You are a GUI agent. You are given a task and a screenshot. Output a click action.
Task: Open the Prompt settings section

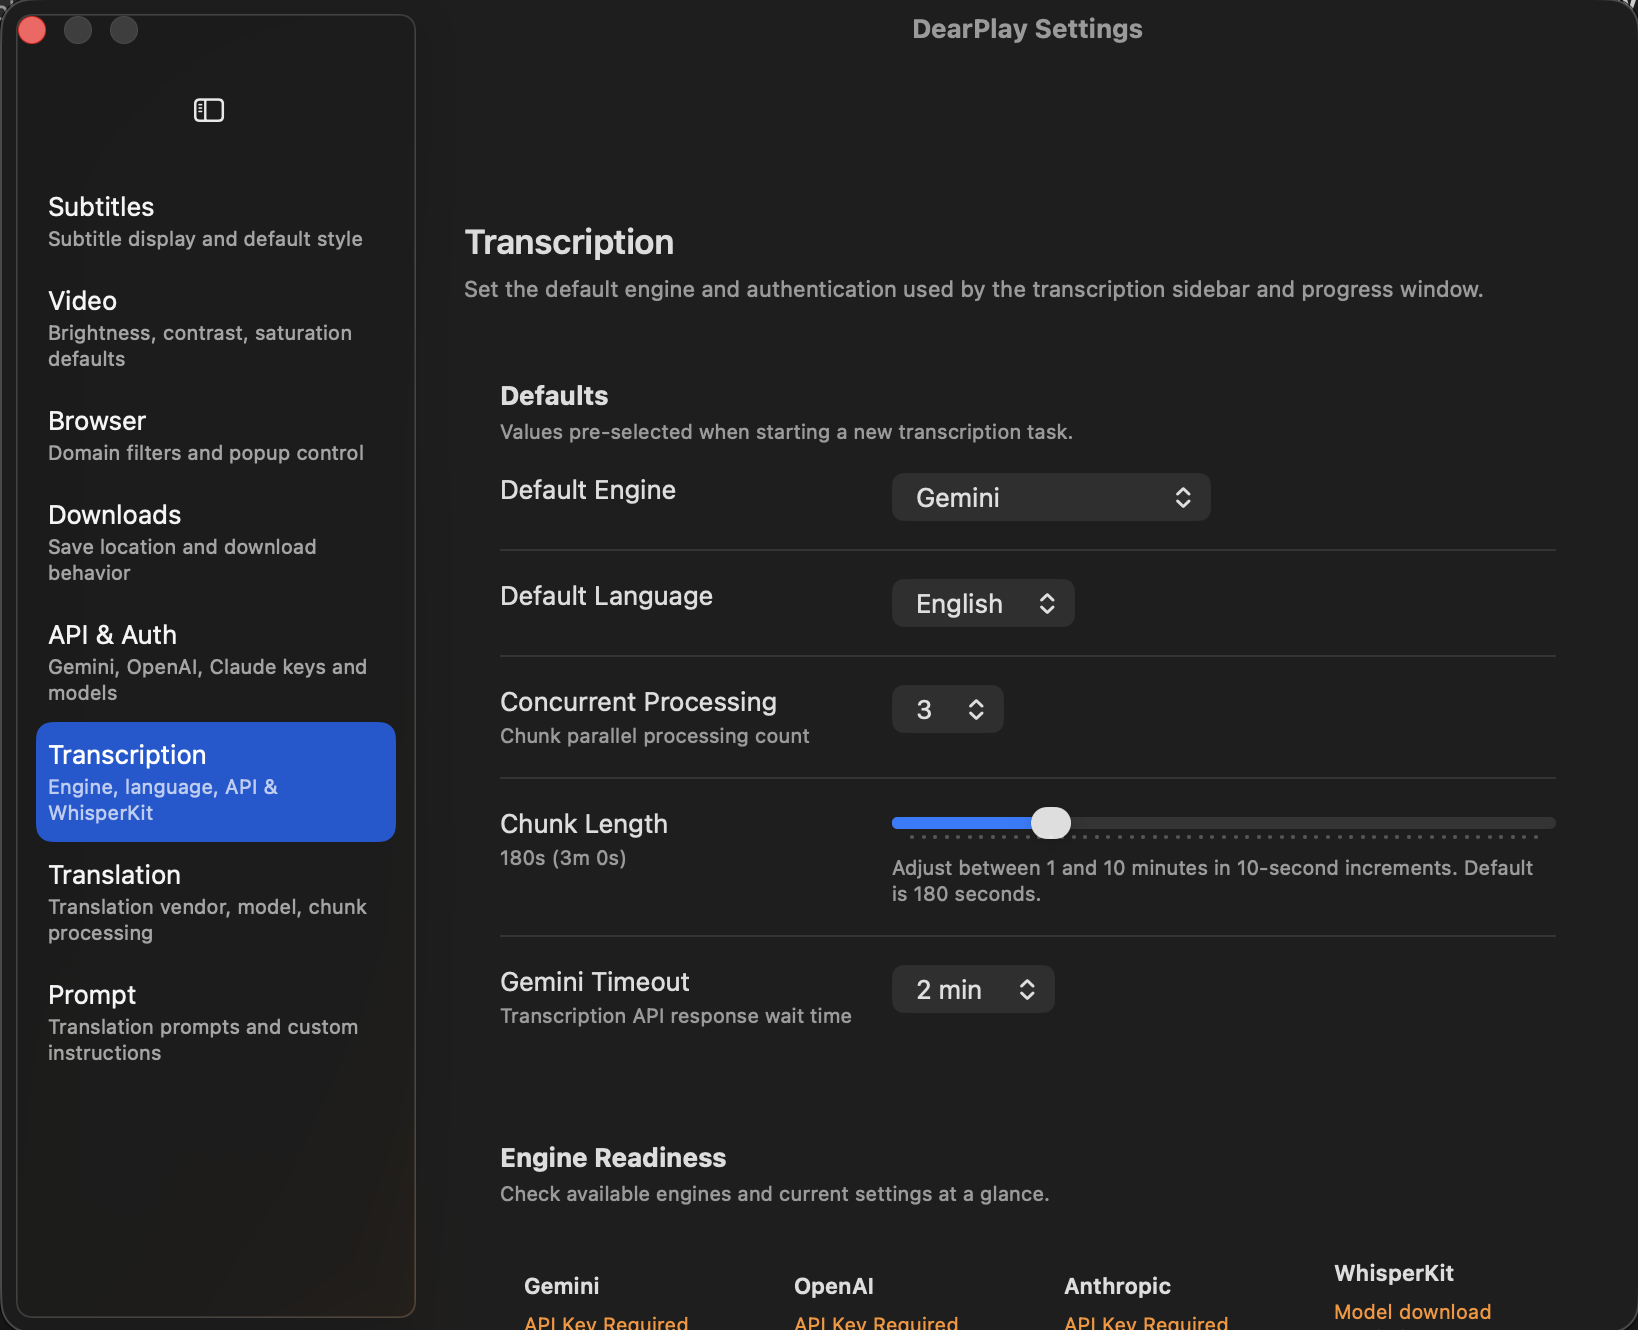click(216, 1023)
